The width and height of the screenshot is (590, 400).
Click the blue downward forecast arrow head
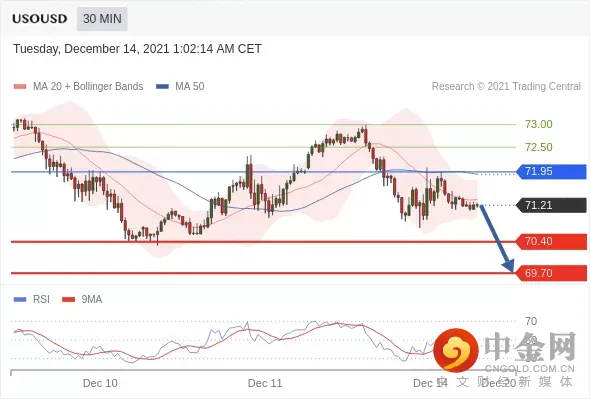click(x=509, y=265)
